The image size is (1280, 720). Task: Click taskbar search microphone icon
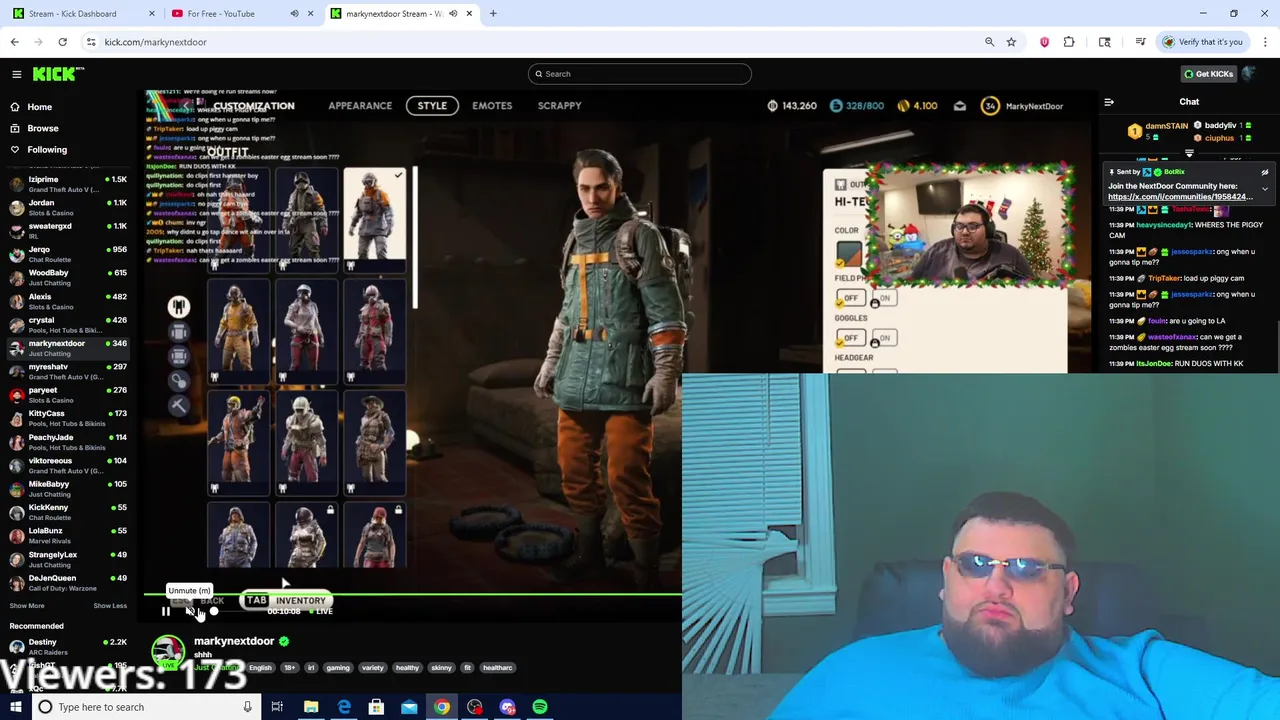point(247,707)
